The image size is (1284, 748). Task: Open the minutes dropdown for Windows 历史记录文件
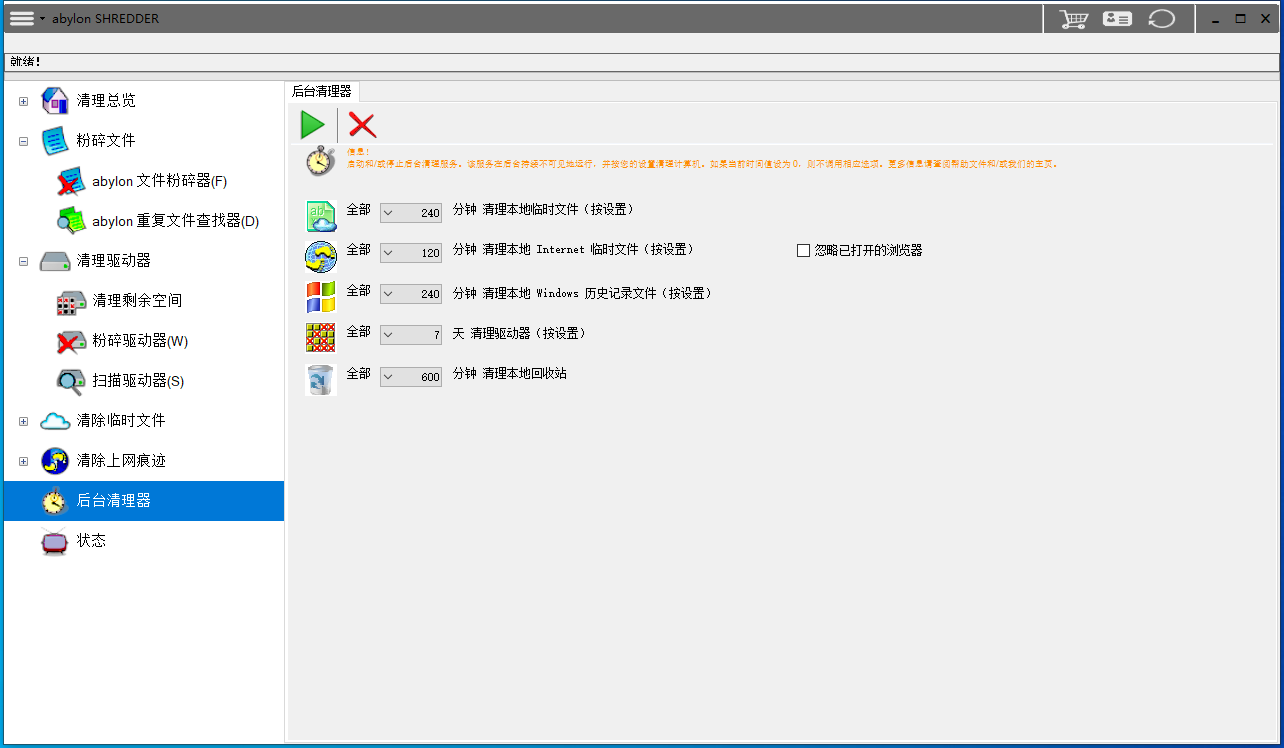pos(389,294)
